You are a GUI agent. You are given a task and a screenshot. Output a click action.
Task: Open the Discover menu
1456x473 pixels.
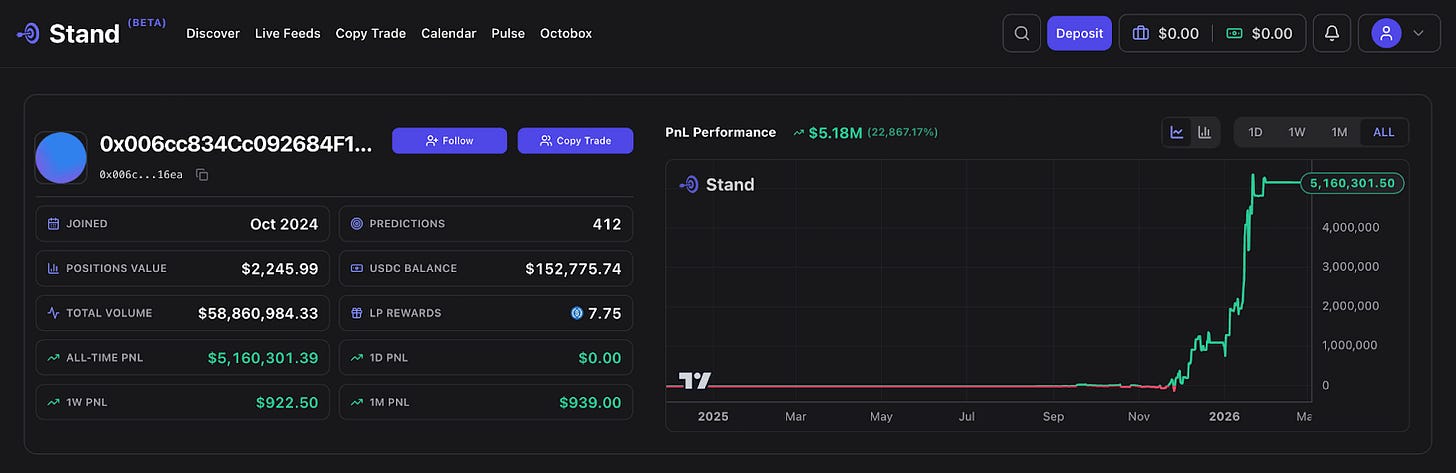[x=213, y=33]
